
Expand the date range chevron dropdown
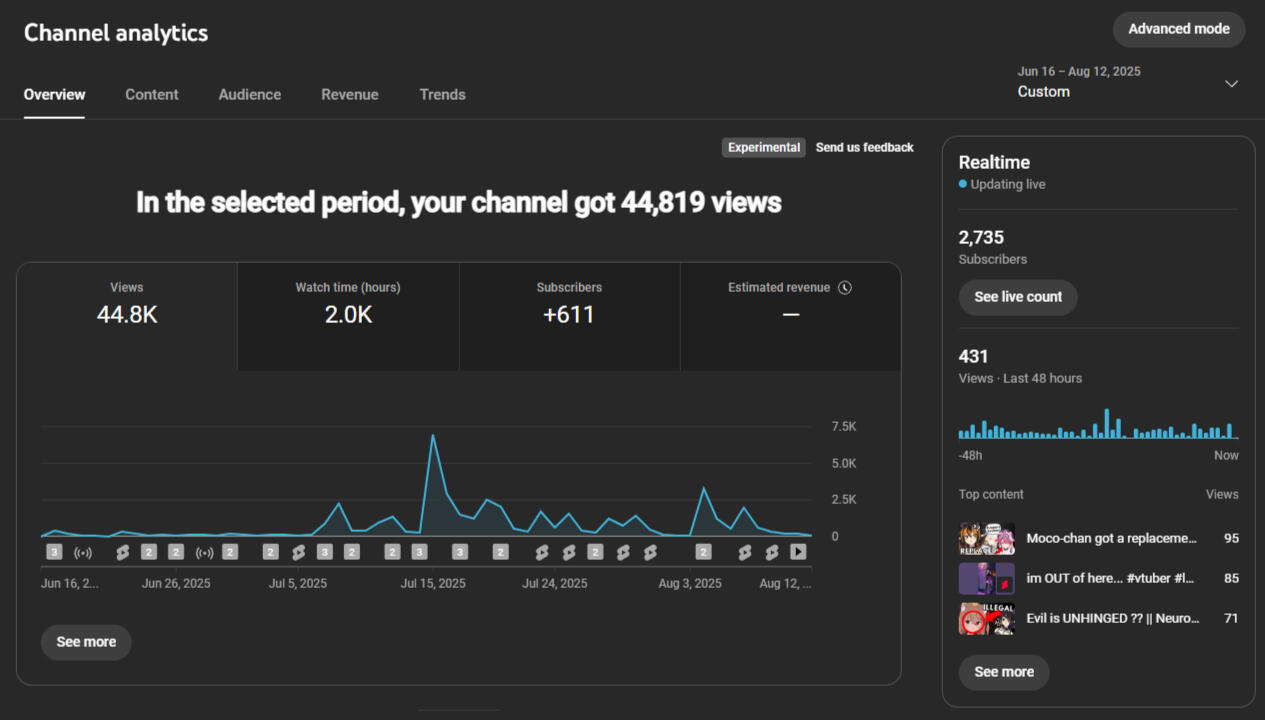coord(1231,84)
